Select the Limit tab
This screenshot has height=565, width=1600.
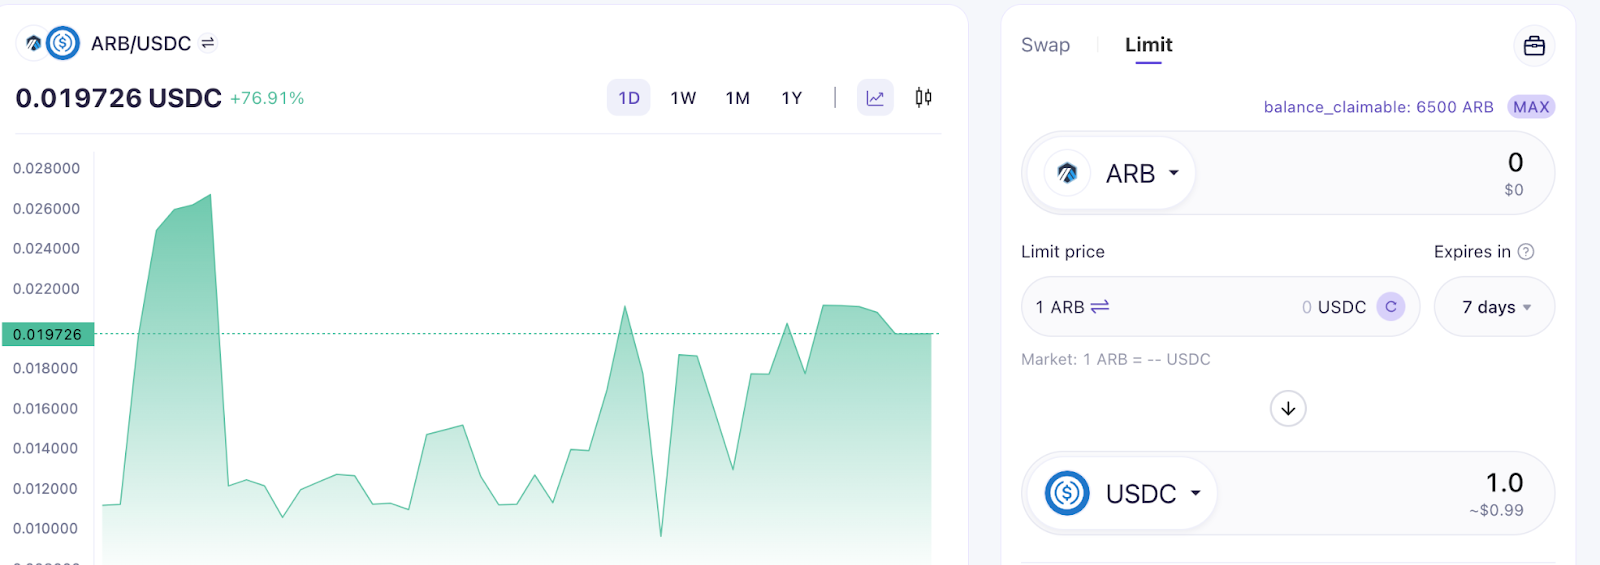tap(1148, 45)
